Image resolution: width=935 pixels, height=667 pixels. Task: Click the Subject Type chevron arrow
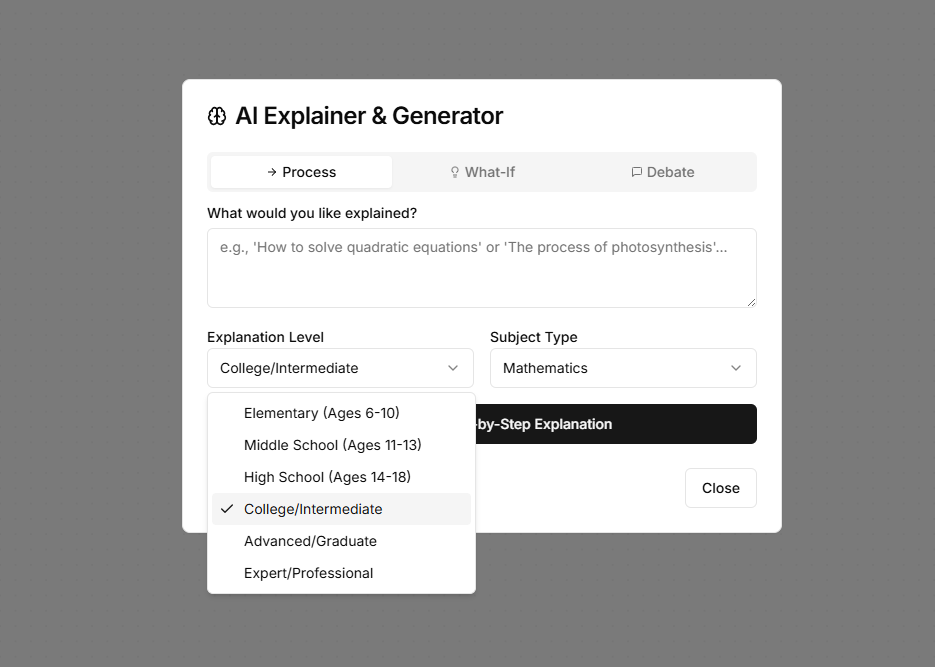(x=736, y=368)
